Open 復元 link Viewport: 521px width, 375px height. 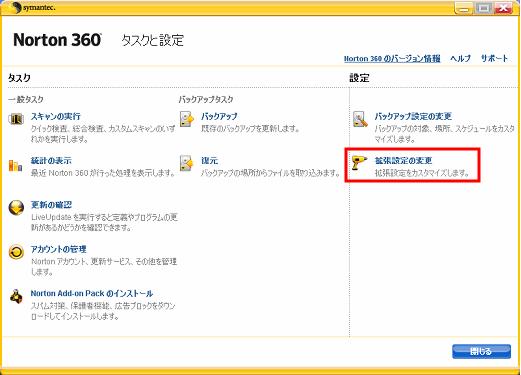tap(209, 161)
